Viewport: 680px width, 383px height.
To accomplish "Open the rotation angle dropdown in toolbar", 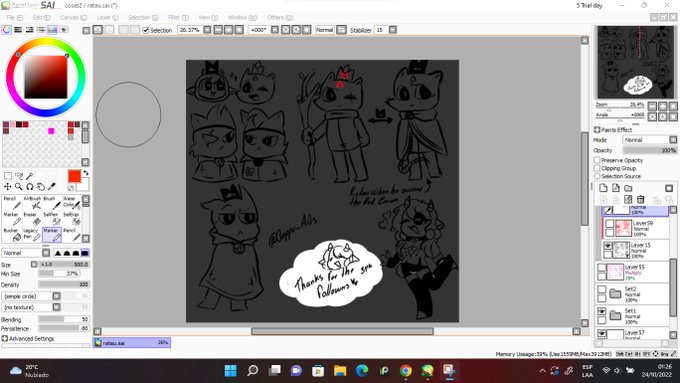I will click(275, 30).
